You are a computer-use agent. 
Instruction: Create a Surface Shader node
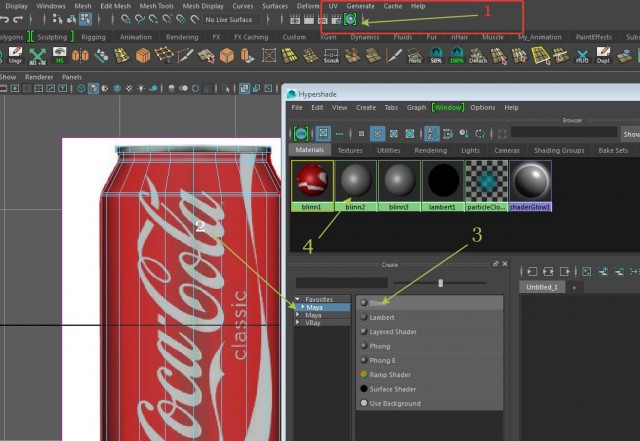(x=393, y=389)
